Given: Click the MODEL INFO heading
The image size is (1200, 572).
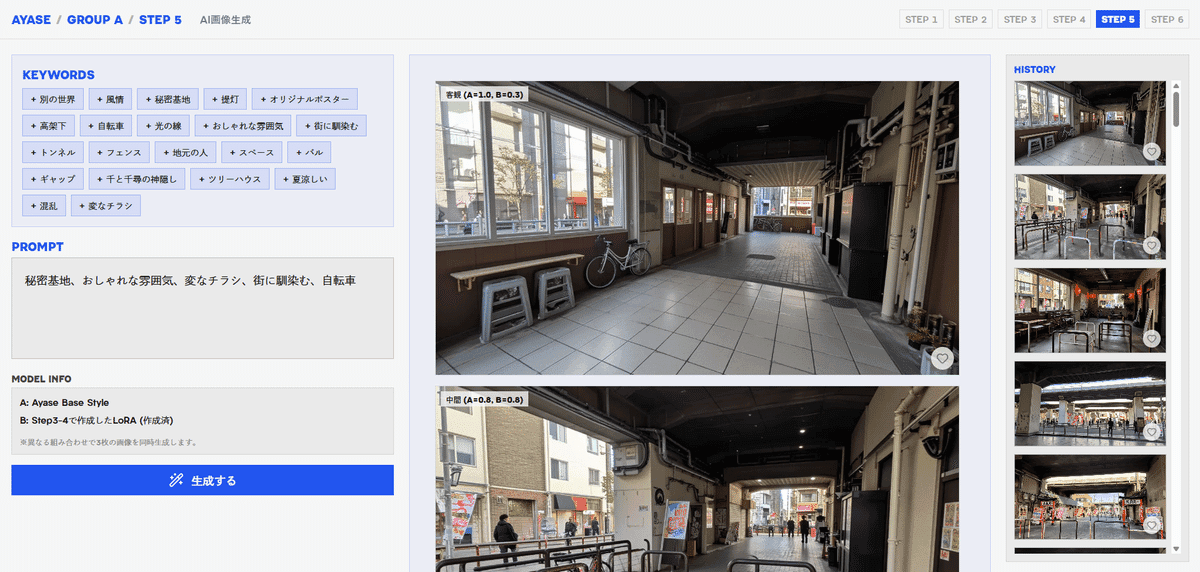Looking at the screenshot, I should pos(41,379).
